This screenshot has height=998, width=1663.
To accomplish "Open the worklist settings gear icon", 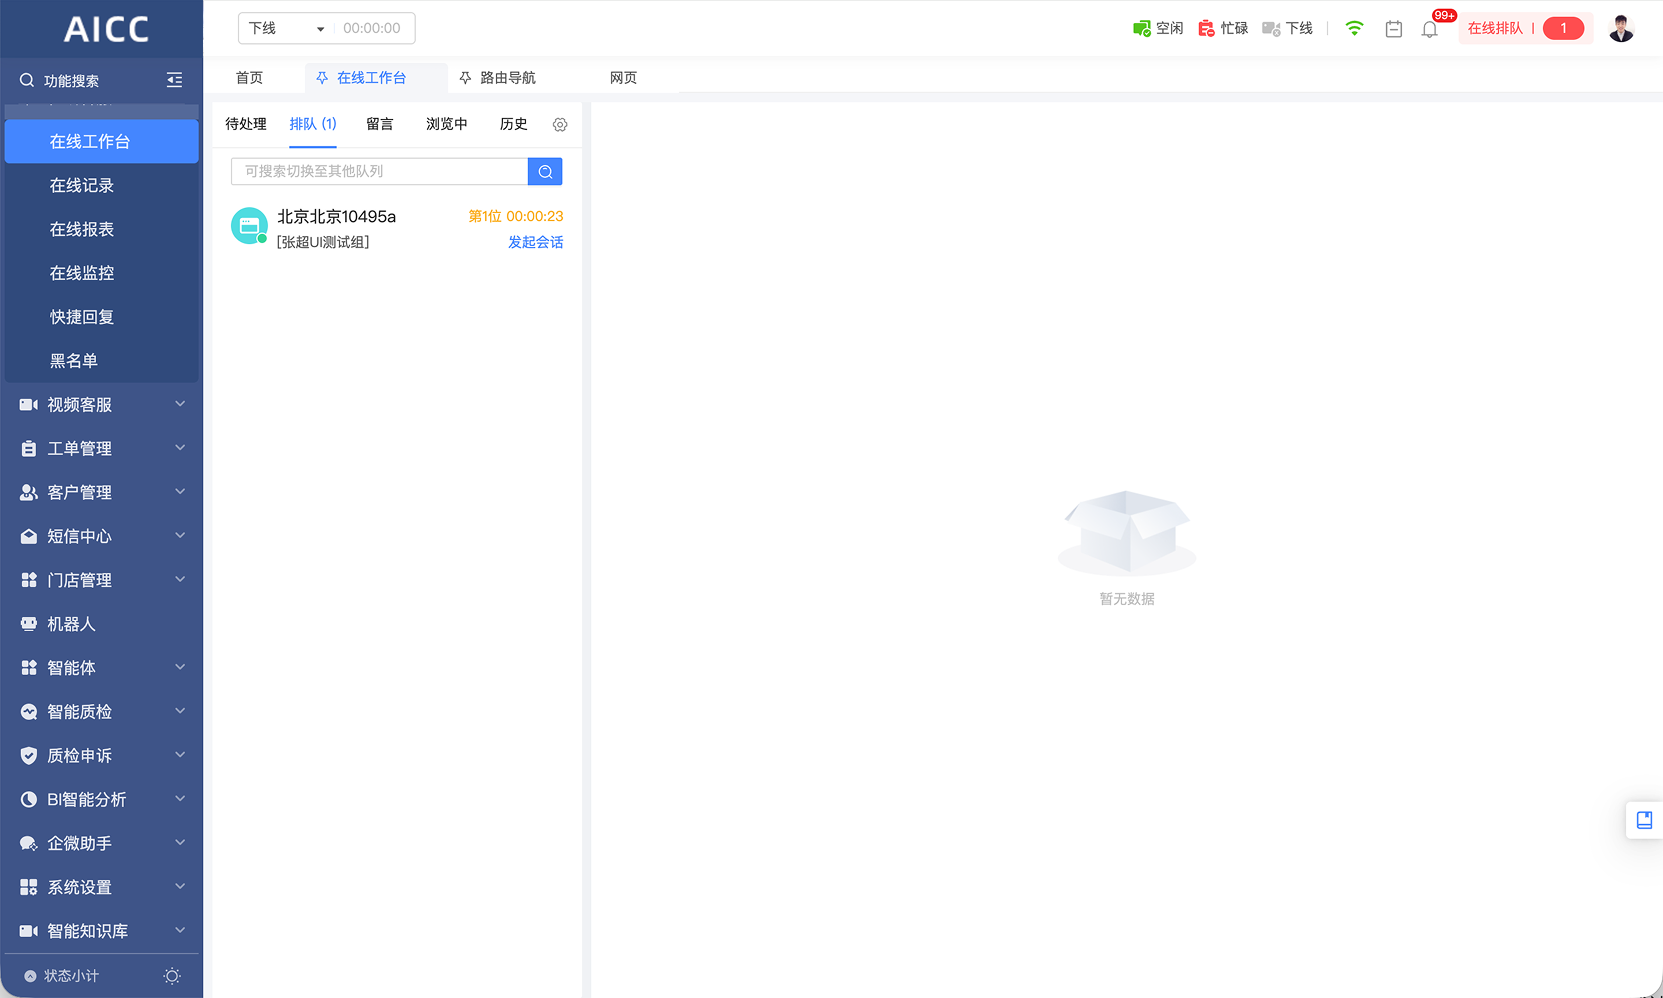I will point(560,125).
